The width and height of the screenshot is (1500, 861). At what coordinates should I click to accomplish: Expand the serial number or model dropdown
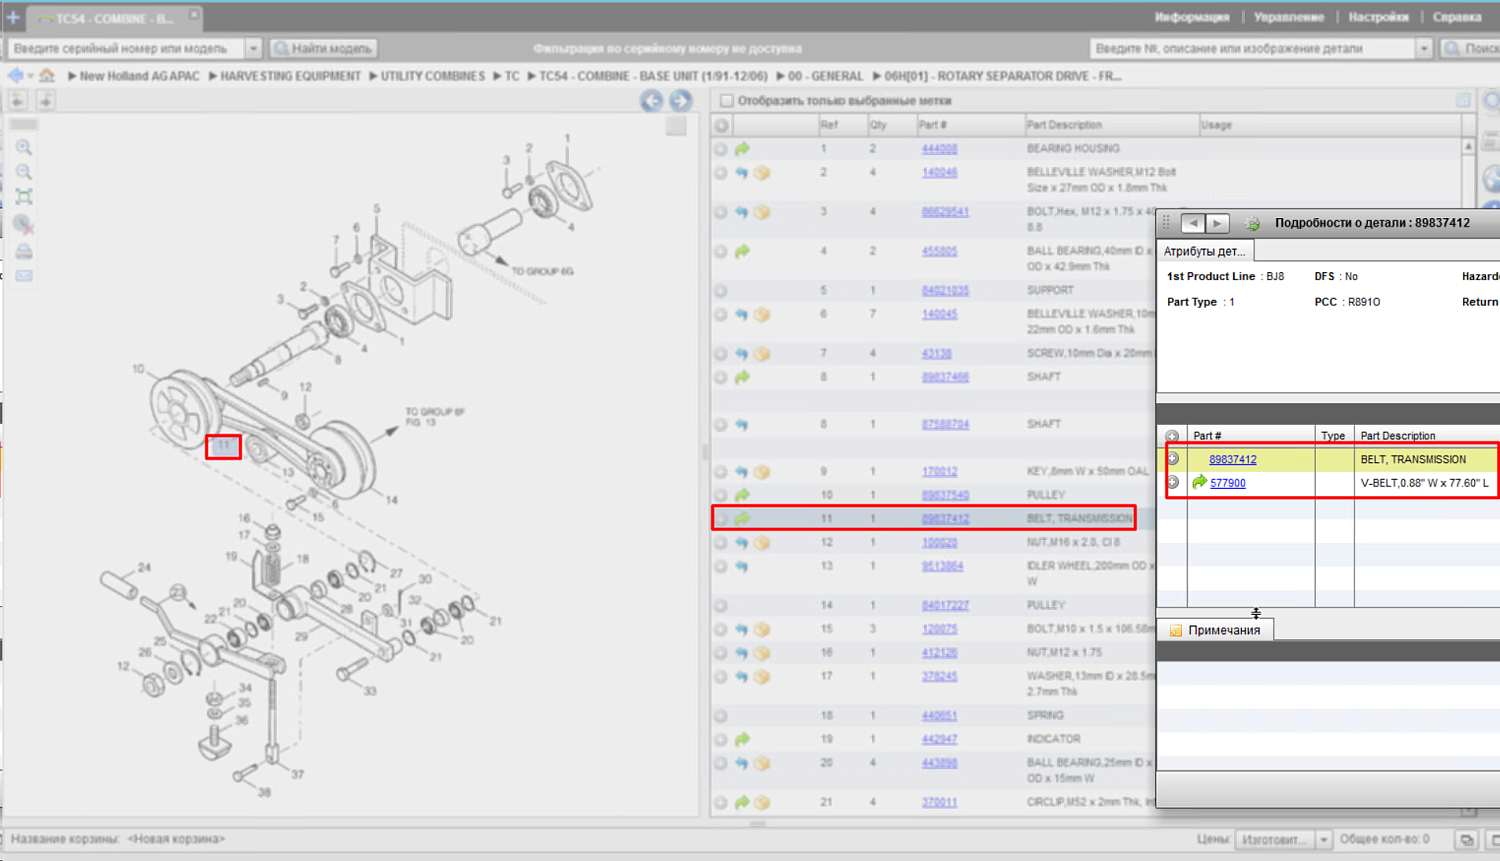(253, 48)
